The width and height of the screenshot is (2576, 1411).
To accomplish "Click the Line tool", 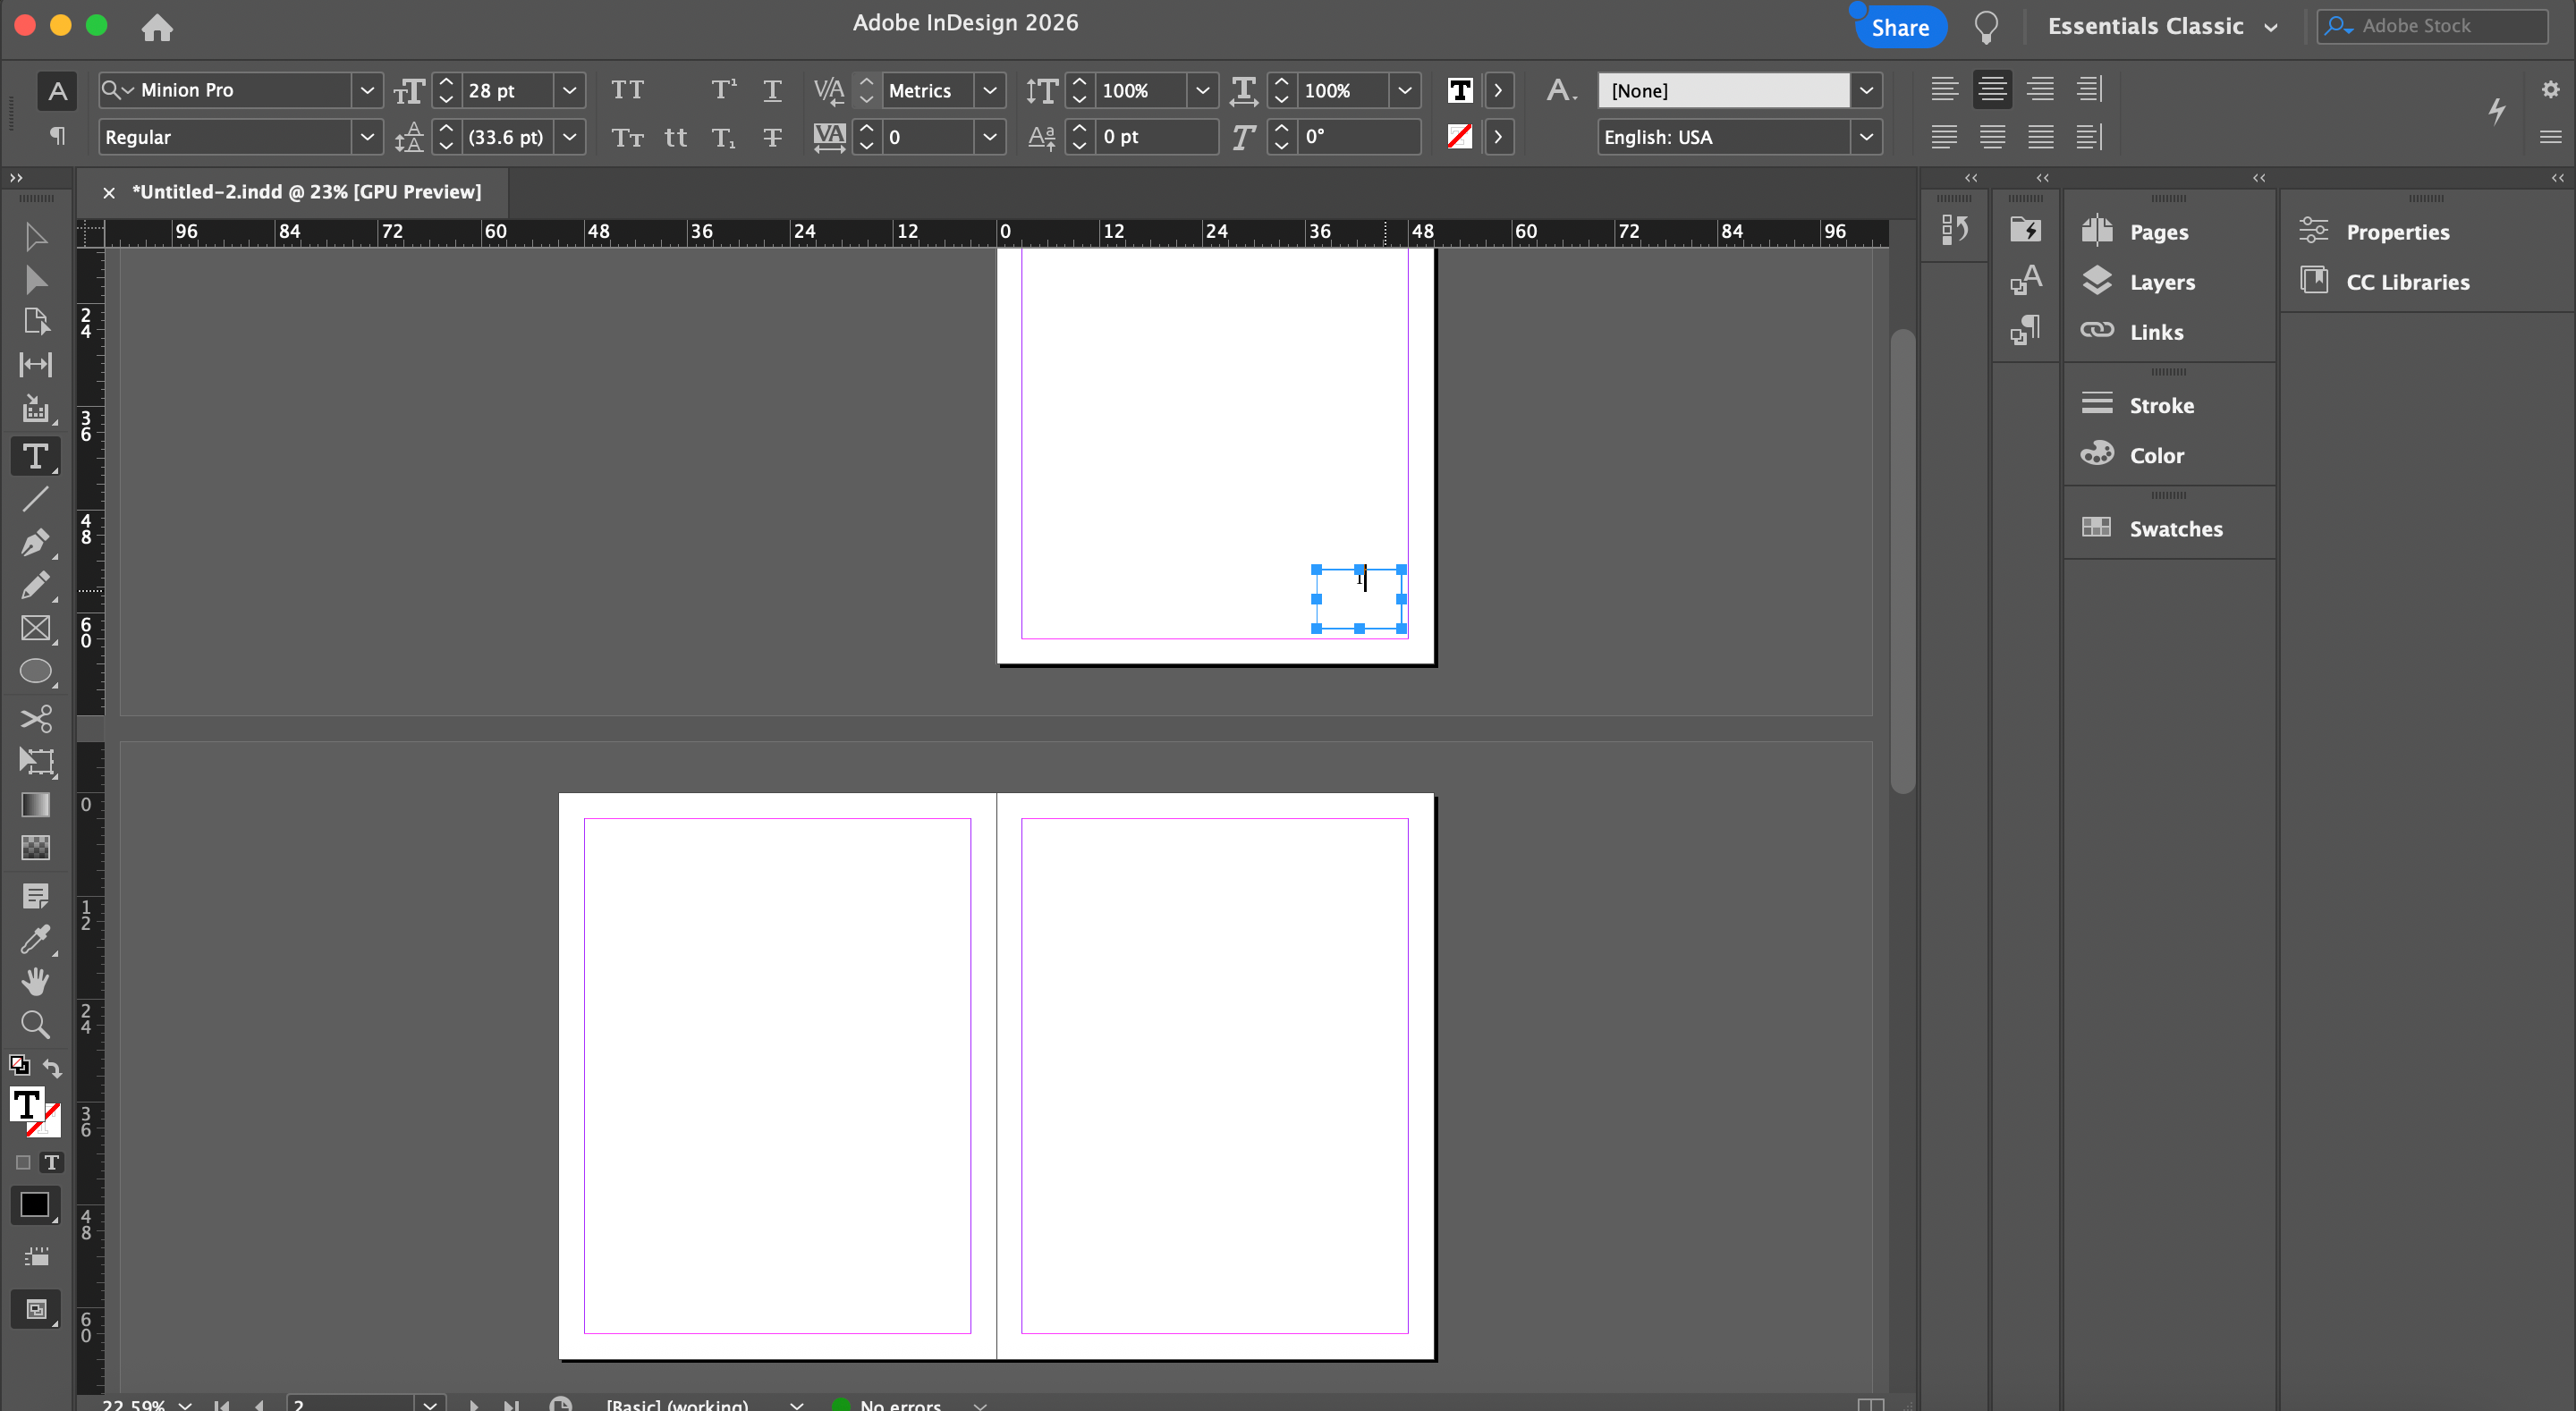I will click(x=35, y=499).
